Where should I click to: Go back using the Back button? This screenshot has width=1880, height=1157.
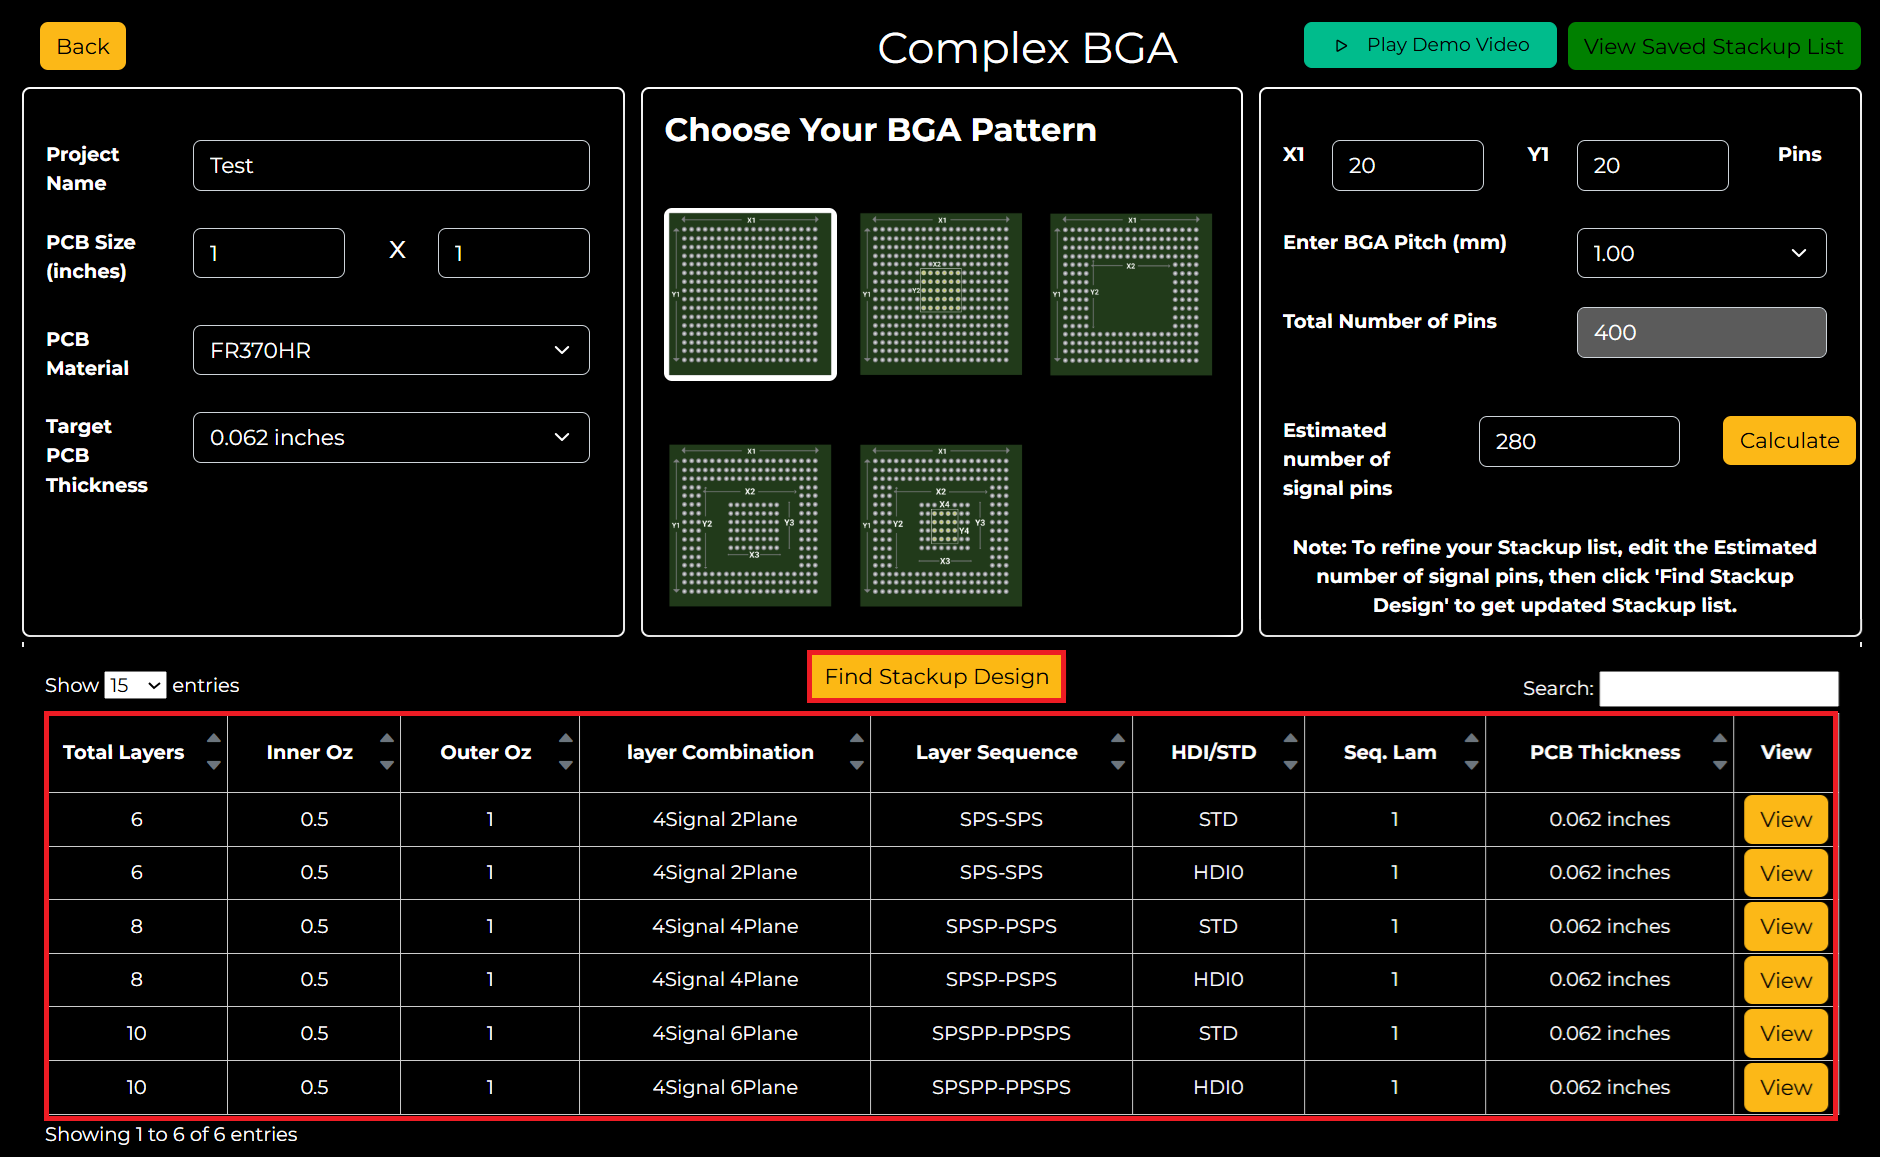83,46
